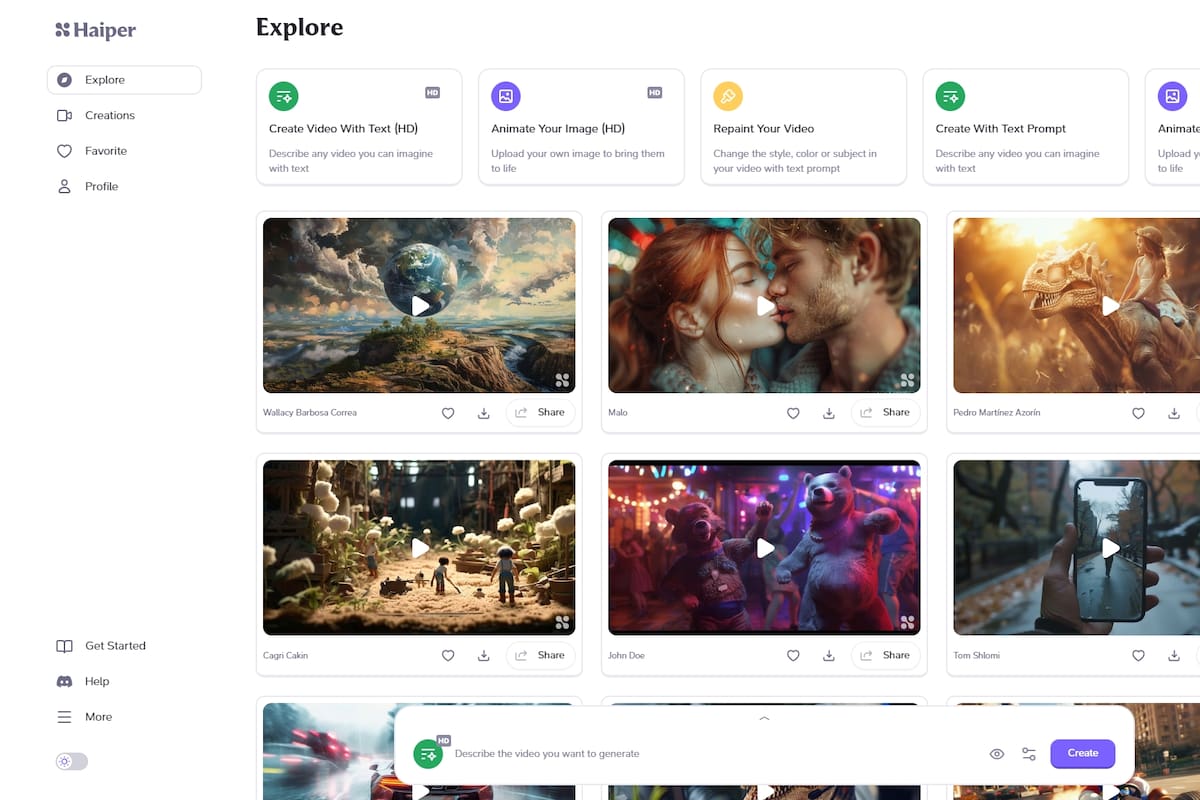Open the Favorite section
The image size is (1200, 800).
[103, 150]
